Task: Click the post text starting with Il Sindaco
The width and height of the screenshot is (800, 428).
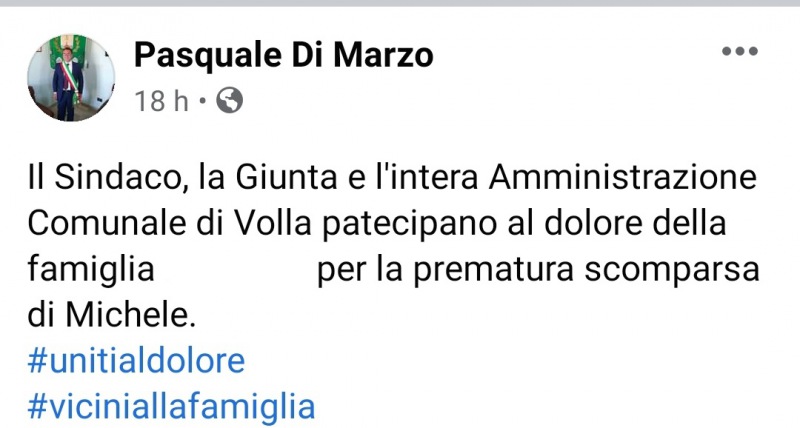Action: click(x=393, y=246)
